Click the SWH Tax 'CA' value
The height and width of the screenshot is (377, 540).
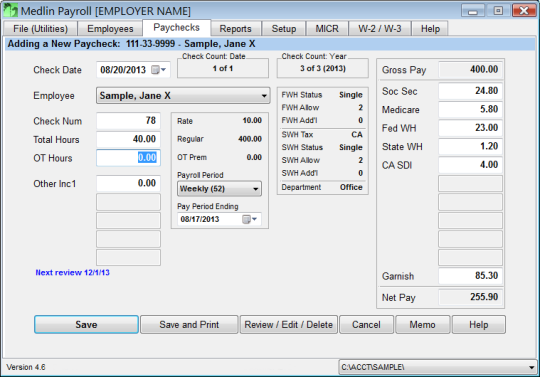pyautogui.click(x=357, y=135)
